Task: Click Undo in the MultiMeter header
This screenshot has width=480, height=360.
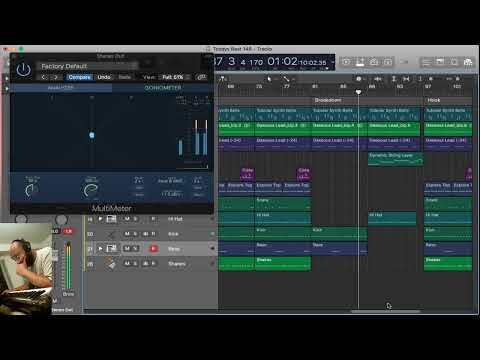Action: coord(104,77)
